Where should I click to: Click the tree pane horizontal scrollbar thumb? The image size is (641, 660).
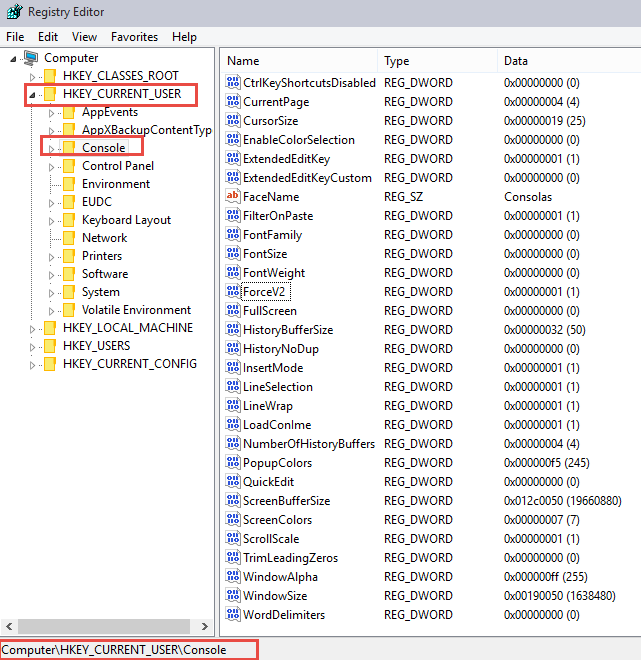click(104, 626)
